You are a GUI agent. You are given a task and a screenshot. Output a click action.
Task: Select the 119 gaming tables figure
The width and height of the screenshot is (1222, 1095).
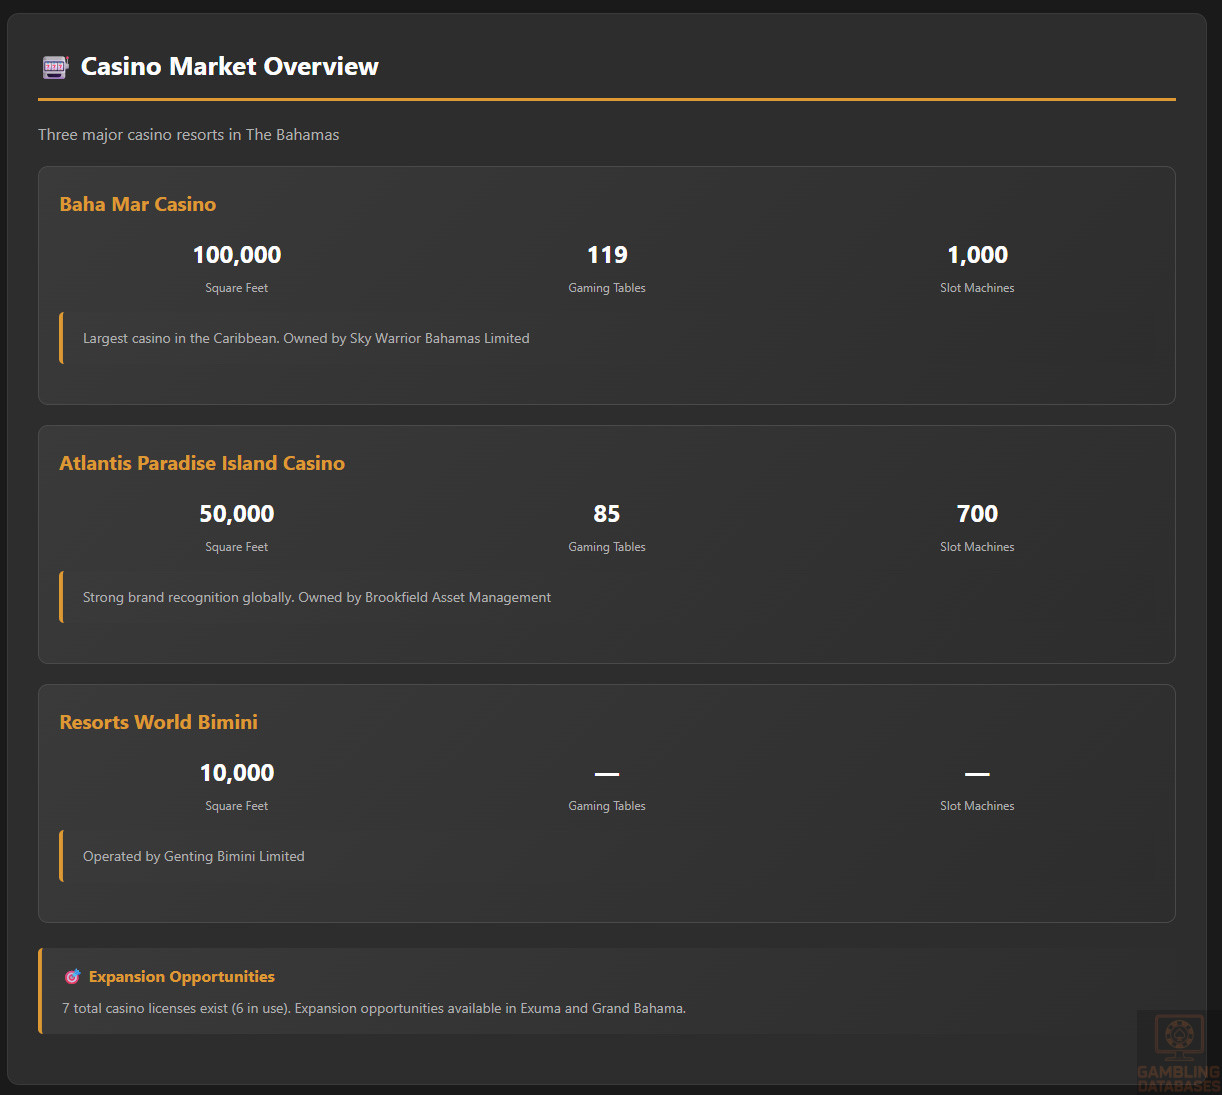pyautogui.click(x=607, y=255)
